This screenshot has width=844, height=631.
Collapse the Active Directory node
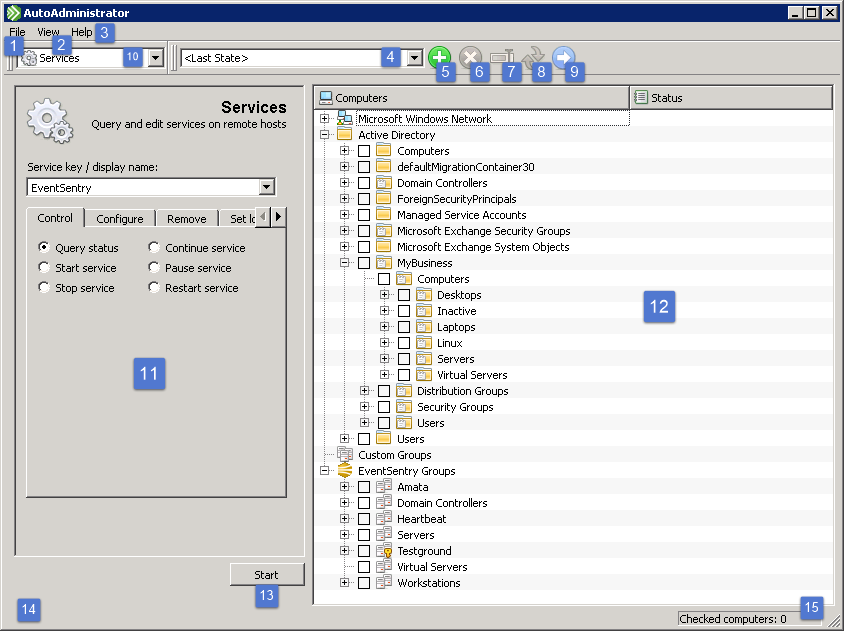point(324,135)
